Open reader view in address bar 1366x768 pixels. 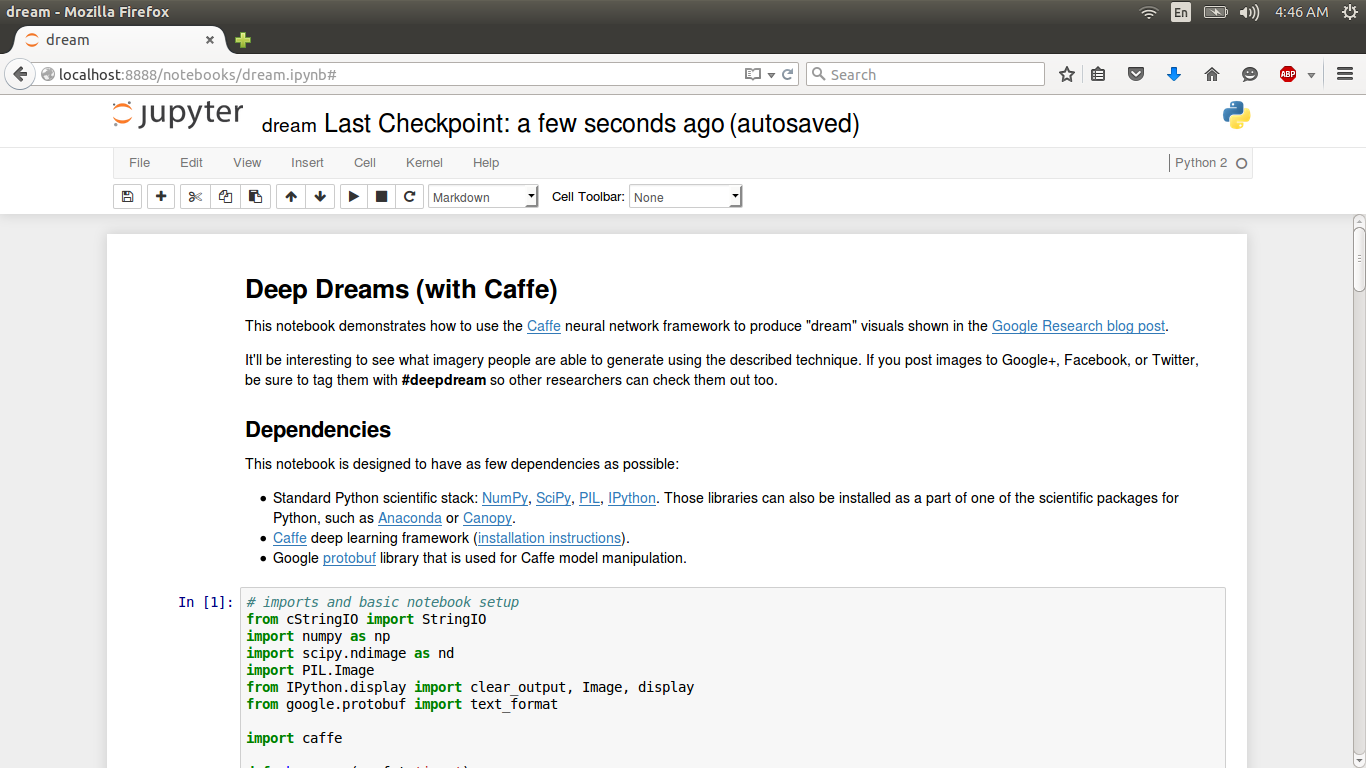click(753, 74)
